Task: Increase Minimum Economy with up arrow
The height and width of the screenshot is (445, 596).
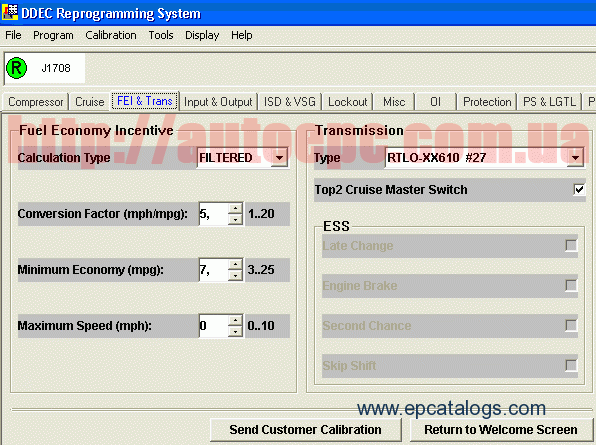Action: [236, 264]
